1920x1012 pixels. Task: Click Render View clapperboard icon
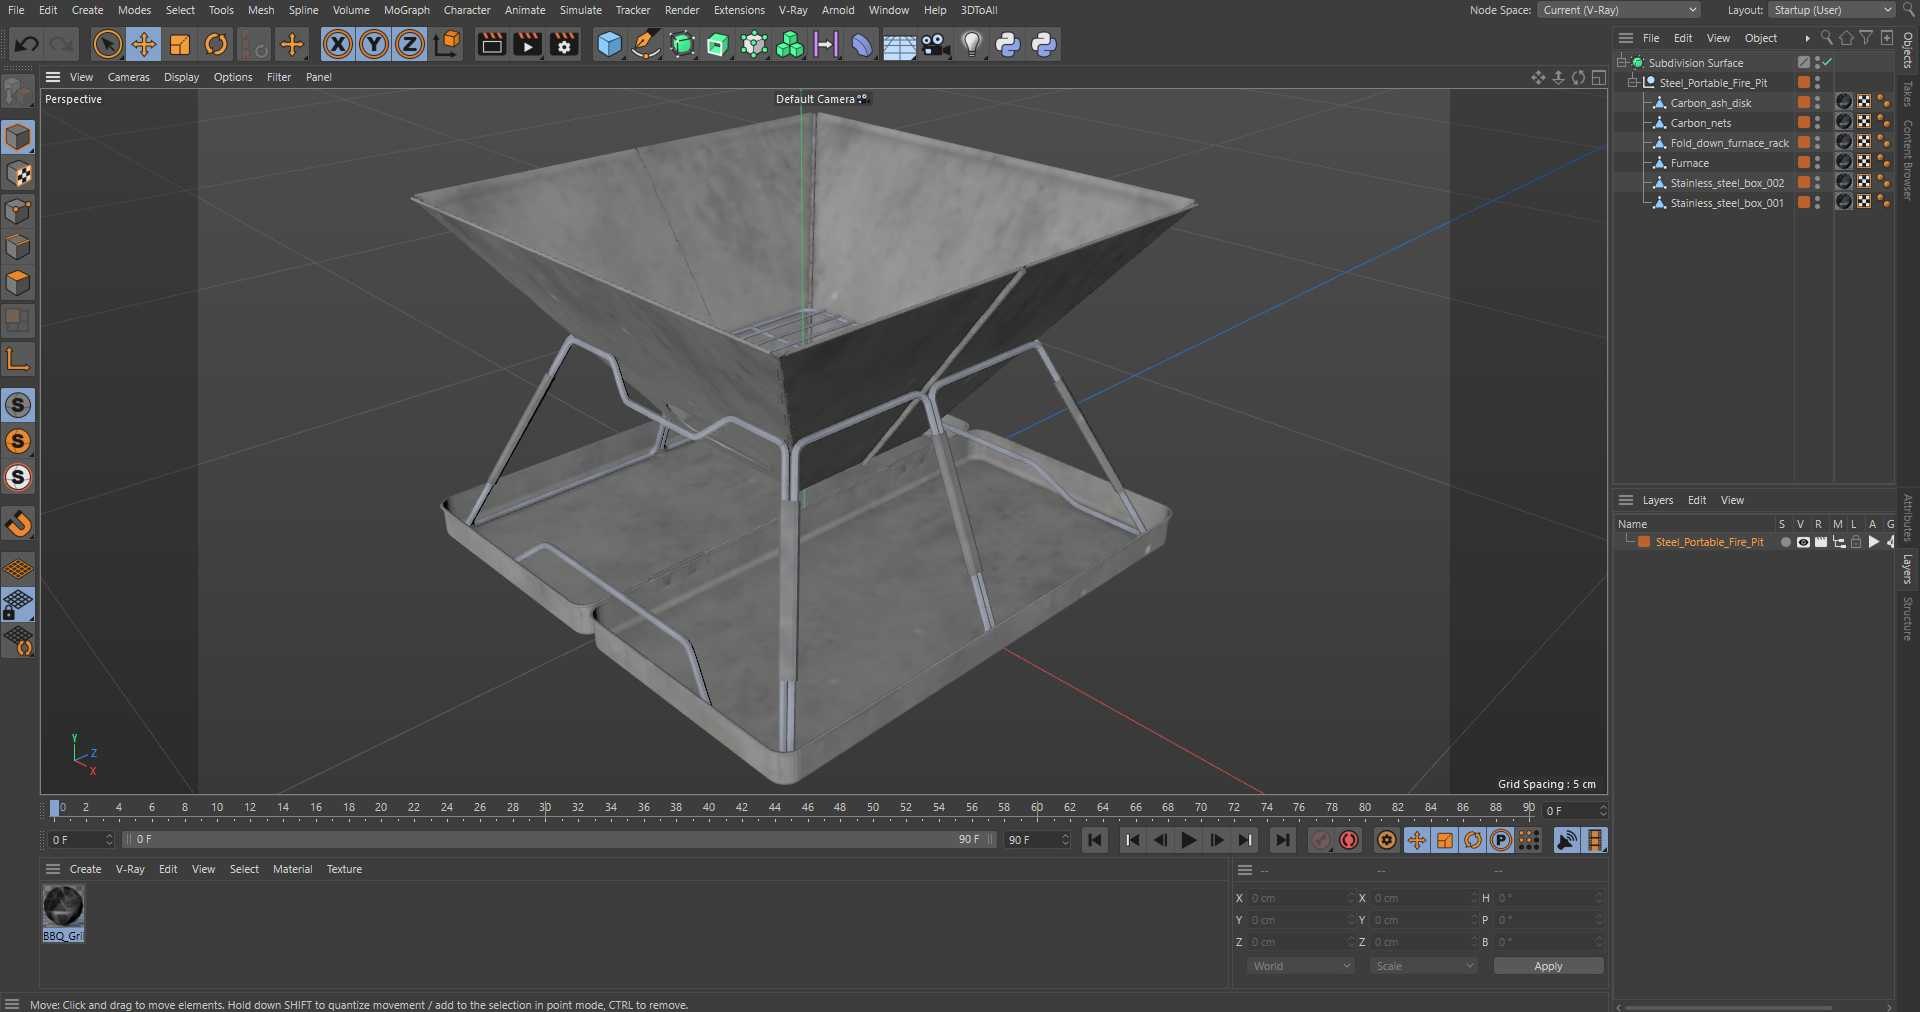pyautogui.click(x=491, y=44)
